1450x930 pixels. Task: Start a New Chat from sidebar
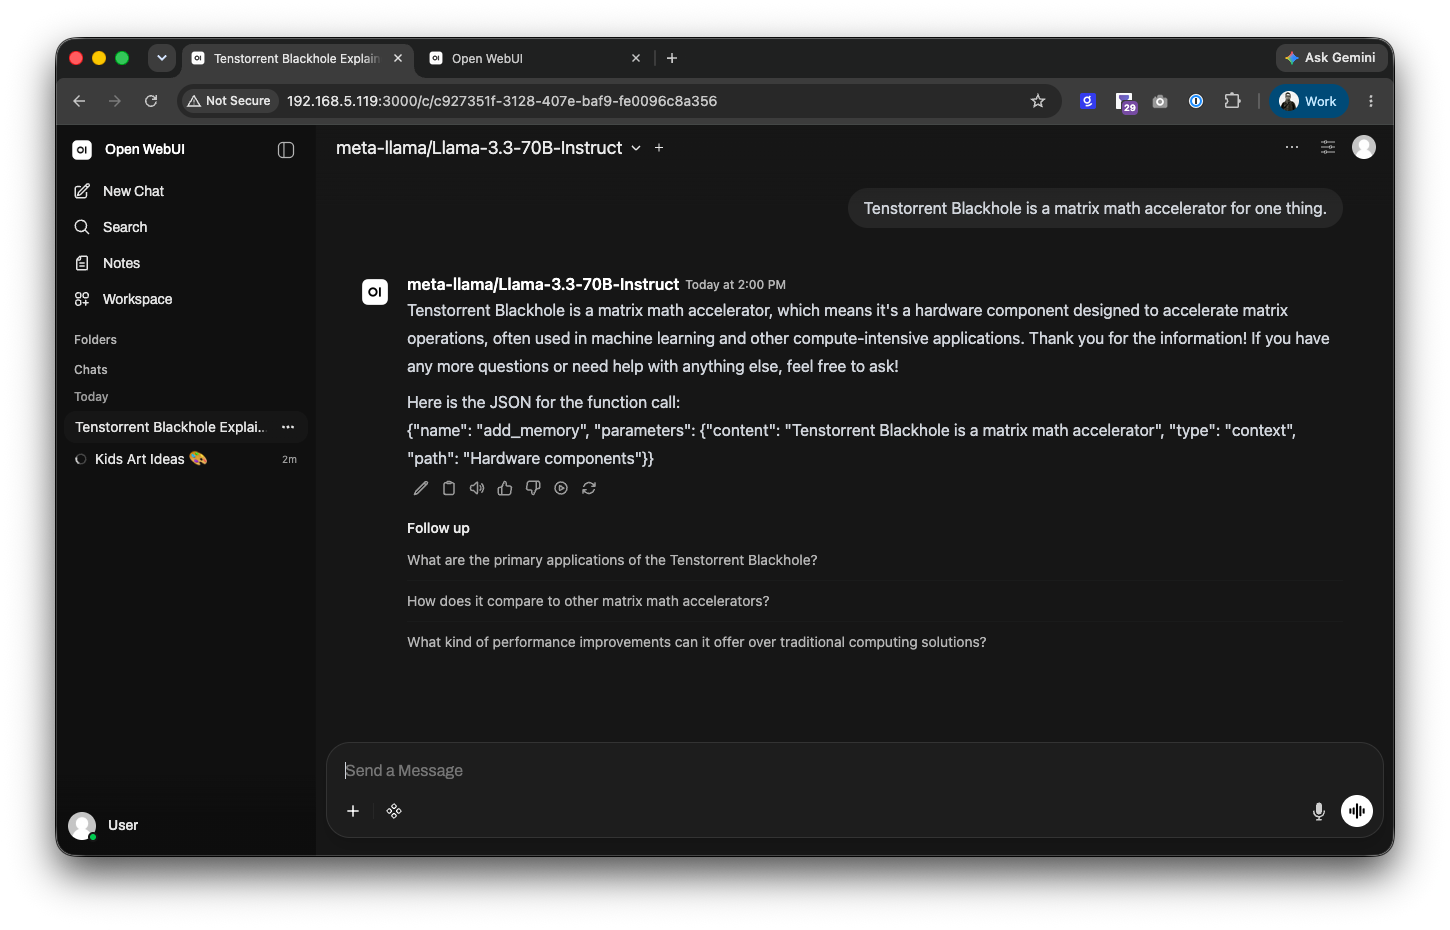[x=186, y=191]
